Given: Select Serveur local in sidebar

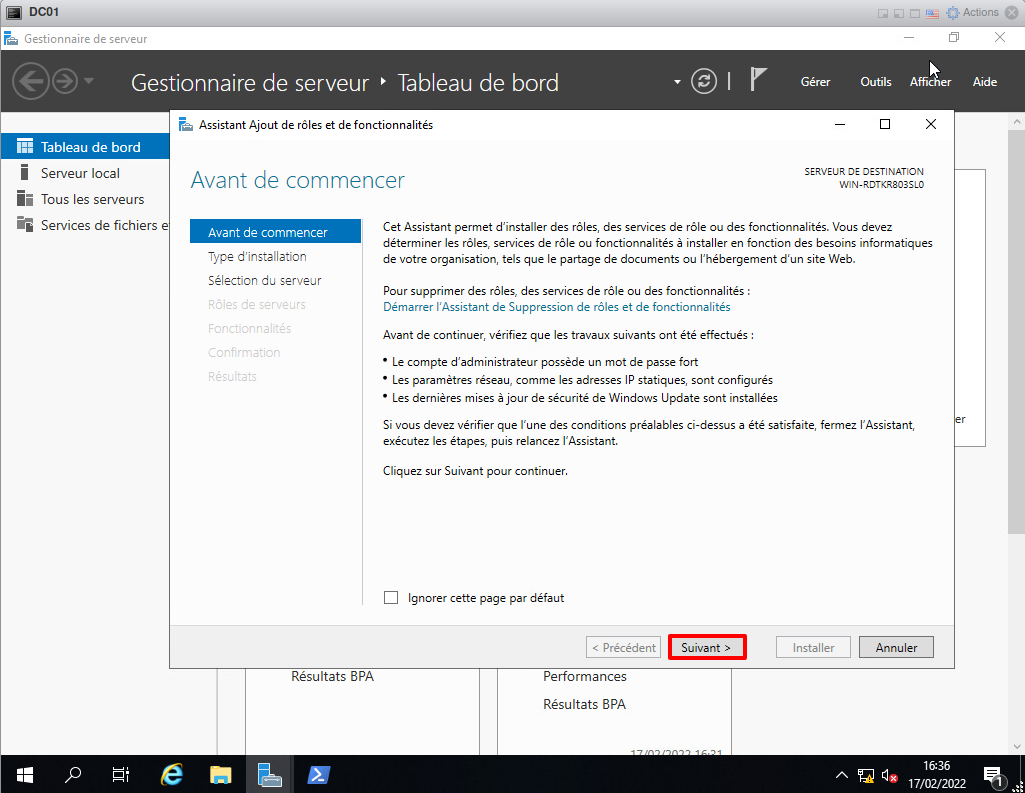Looking at the screenshot, I should [80, 173].
